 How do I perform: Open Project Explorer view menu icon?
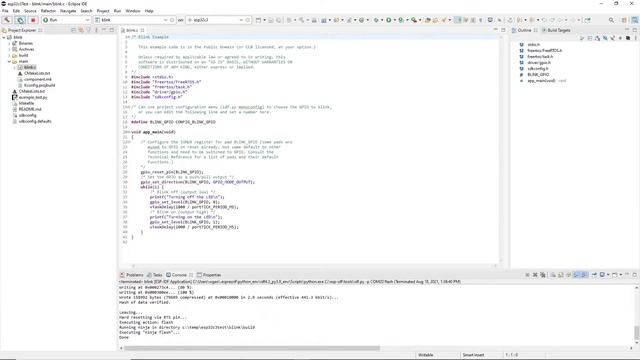(96, 30)
